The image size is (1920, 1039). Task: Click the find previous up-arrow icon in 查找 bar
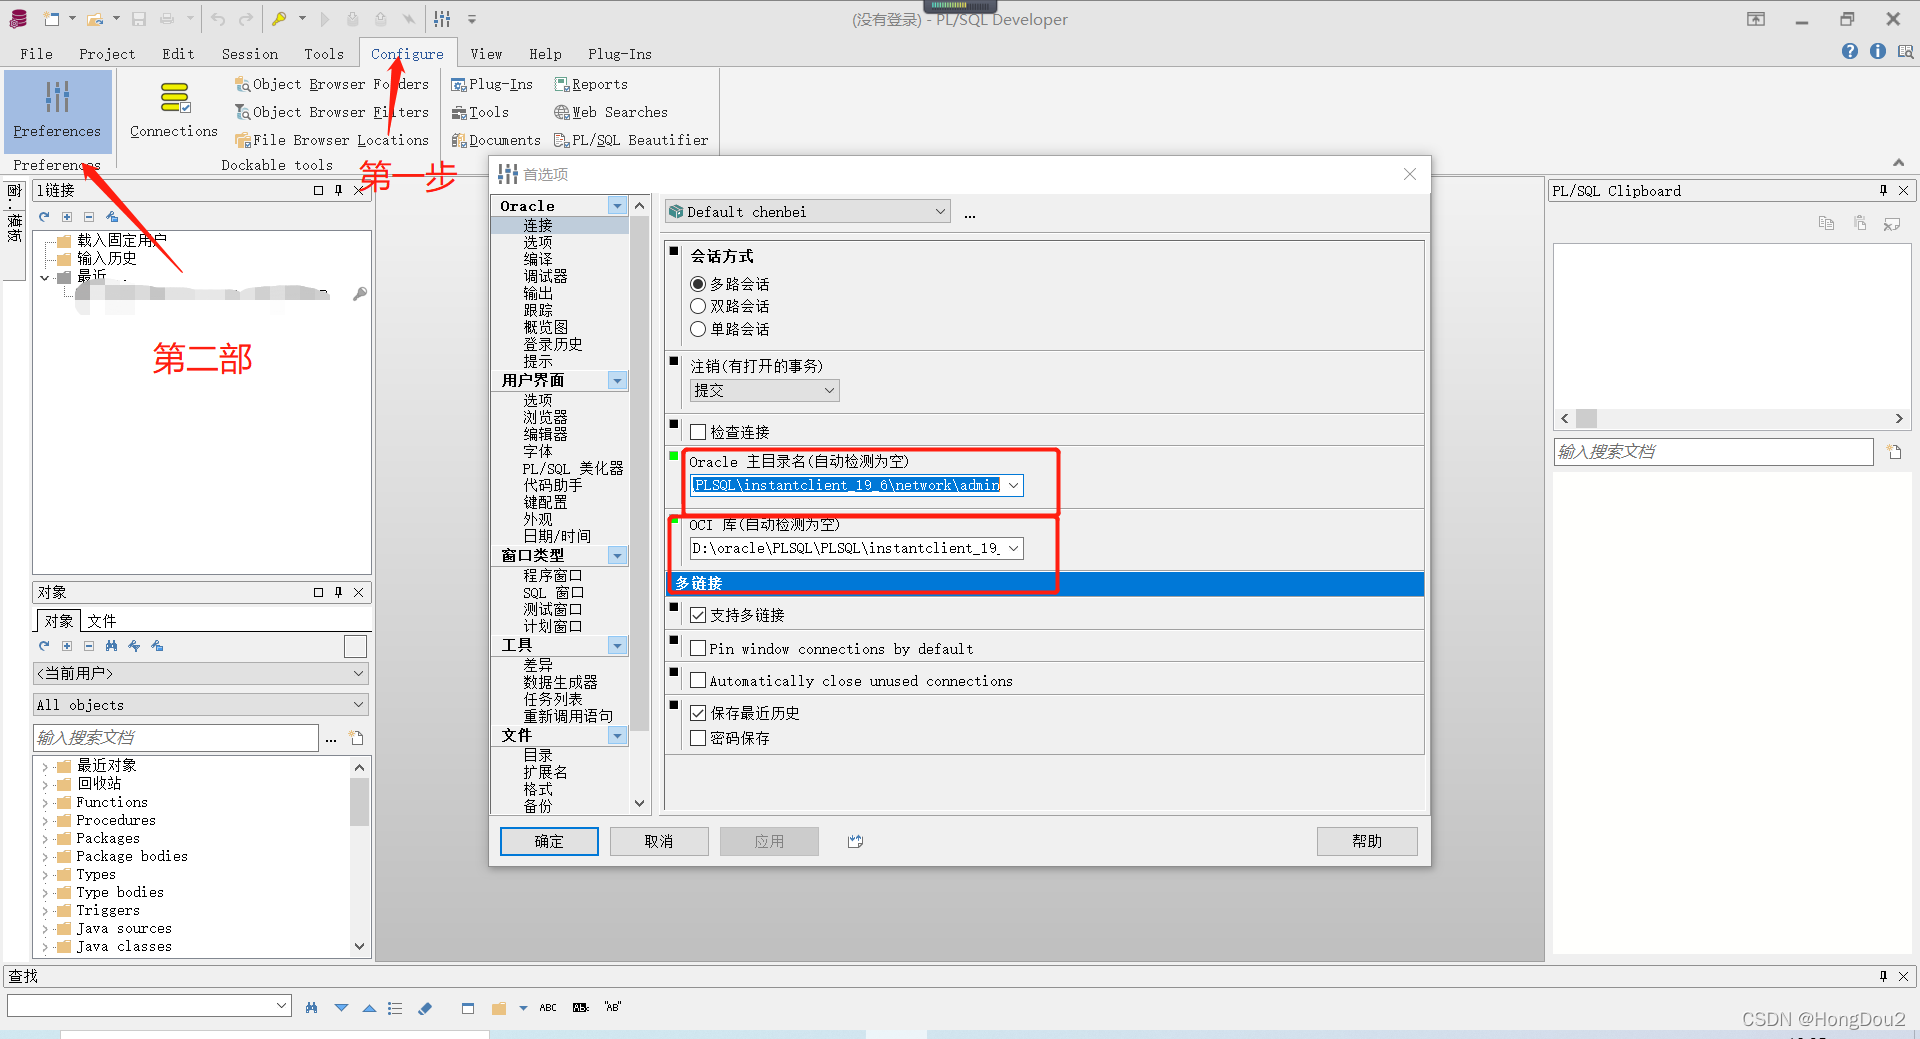369,1008
